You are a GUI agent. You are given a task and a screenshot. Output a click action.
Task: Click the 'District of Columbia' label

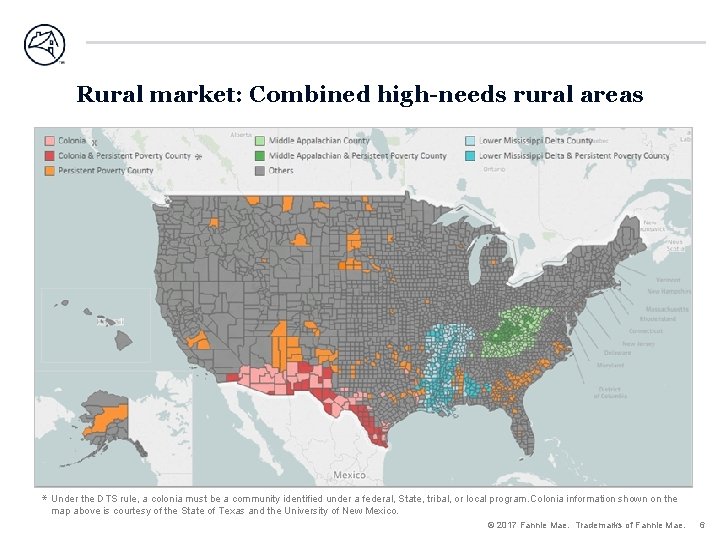(610, 392)
